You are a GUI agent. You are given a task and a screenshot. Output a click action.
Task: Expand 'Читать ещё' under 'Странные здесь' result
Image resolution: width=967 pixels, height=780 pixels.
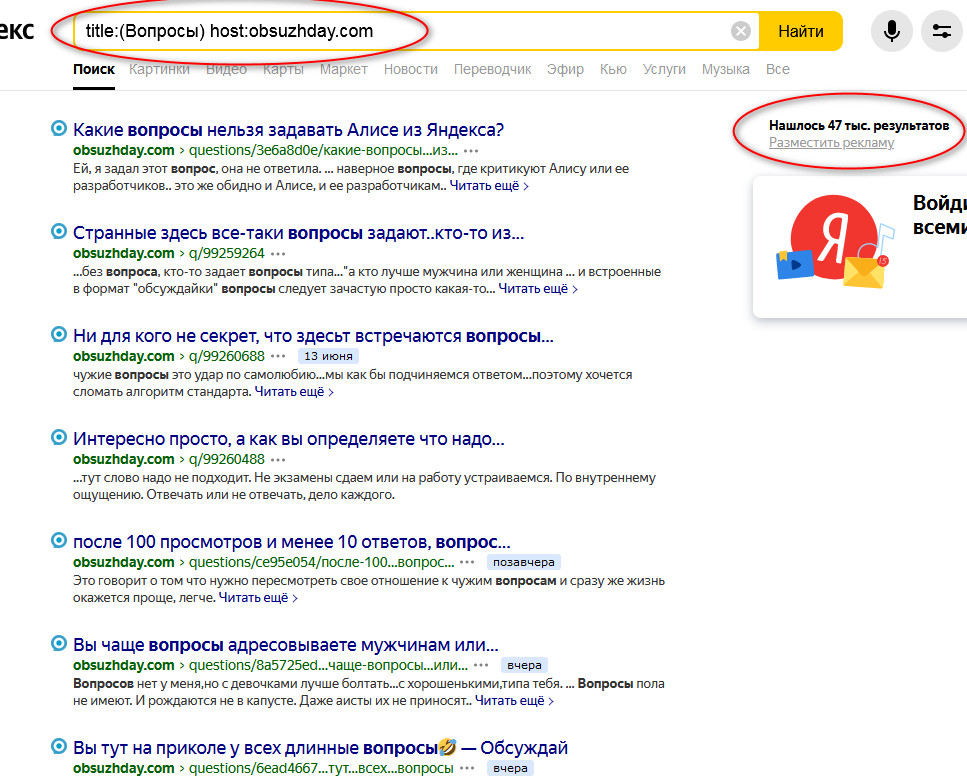coord(538,289)
